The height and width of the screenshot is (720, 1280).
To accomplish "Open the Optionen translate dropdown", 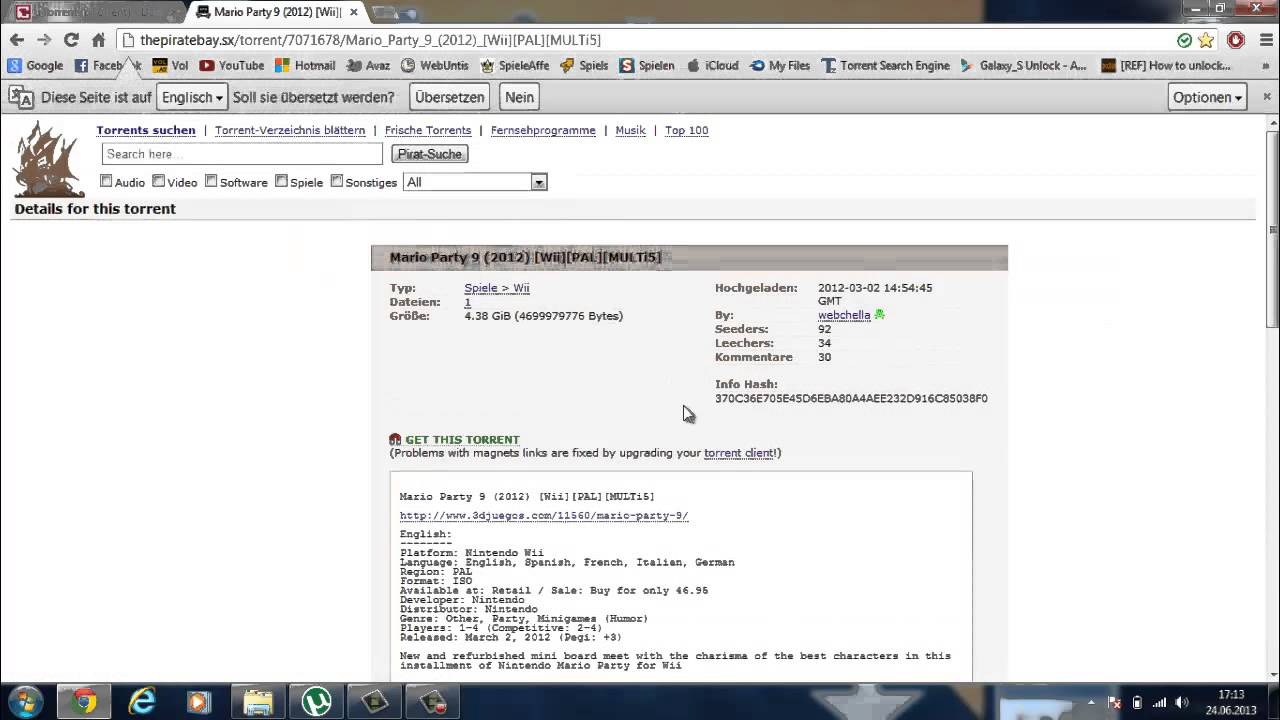I will [x=1208, y=97].
